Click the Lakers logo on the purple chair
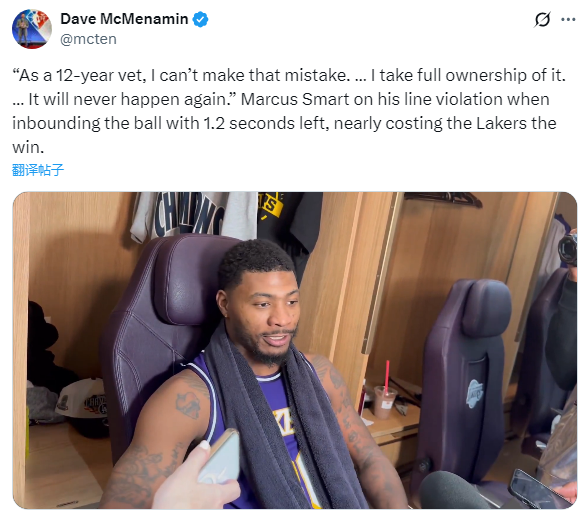586x517 pixels. pos(475,393)
